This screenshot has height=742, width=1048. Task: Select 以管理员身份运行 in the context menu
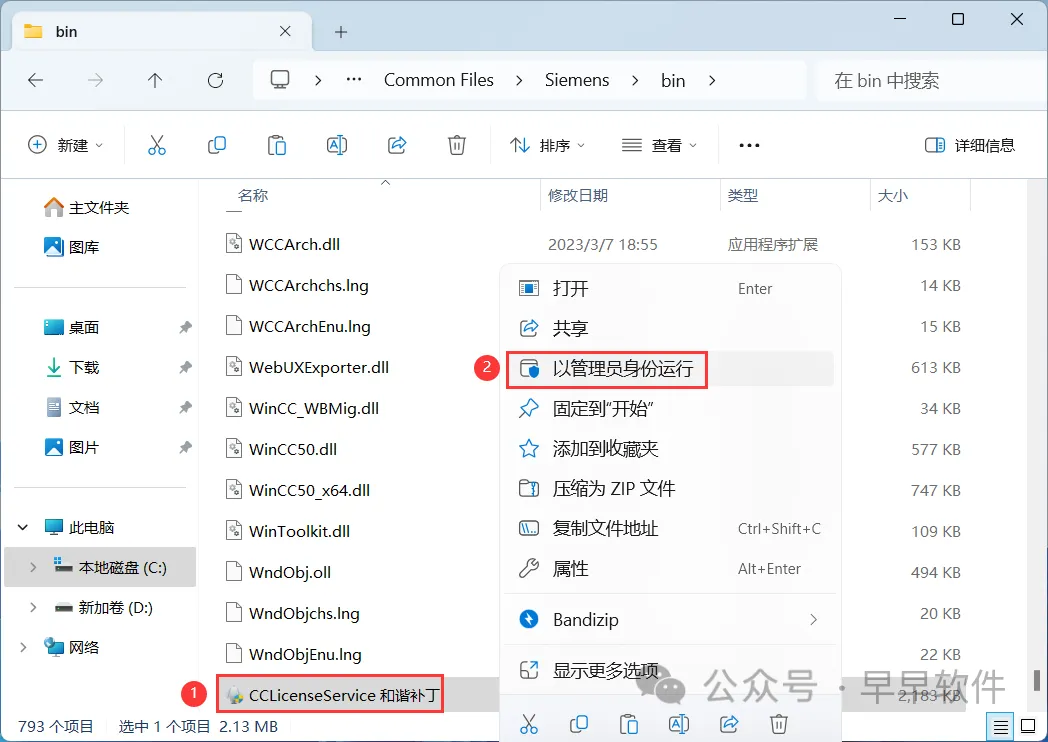[670, 368]
